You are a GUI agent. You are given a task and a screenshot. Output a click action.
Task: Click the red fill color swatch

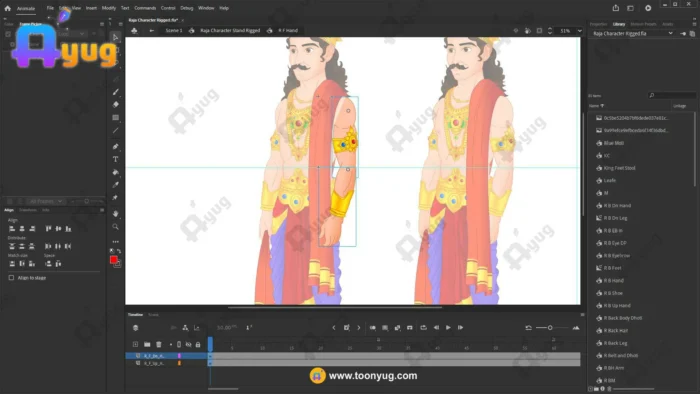pos(113,260)
